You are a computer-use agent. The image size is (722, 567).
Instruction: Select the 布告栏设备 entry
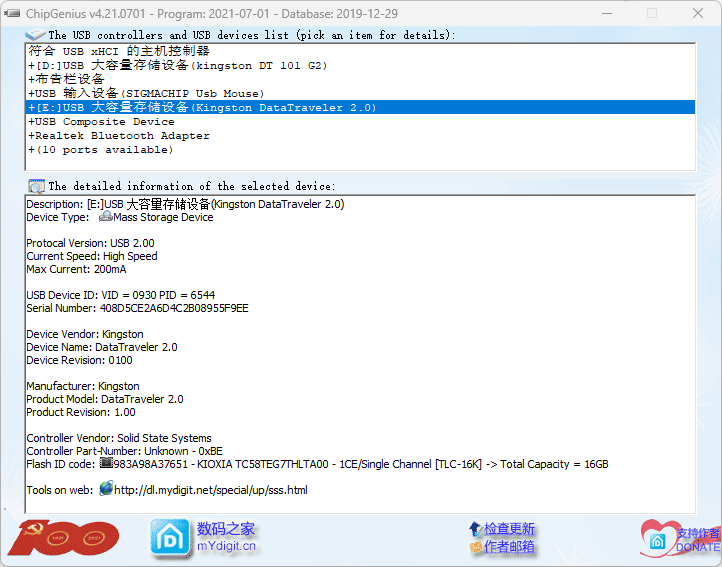click(360, 79)
